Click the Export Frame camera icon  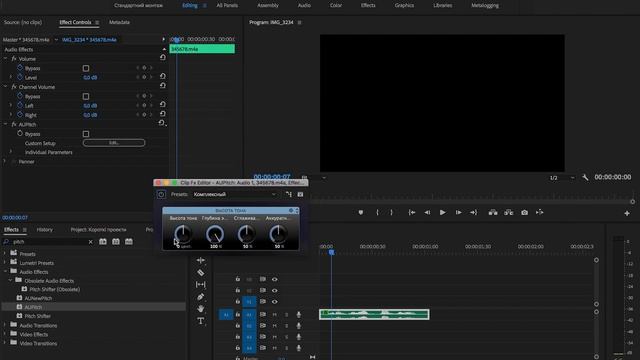524,212
